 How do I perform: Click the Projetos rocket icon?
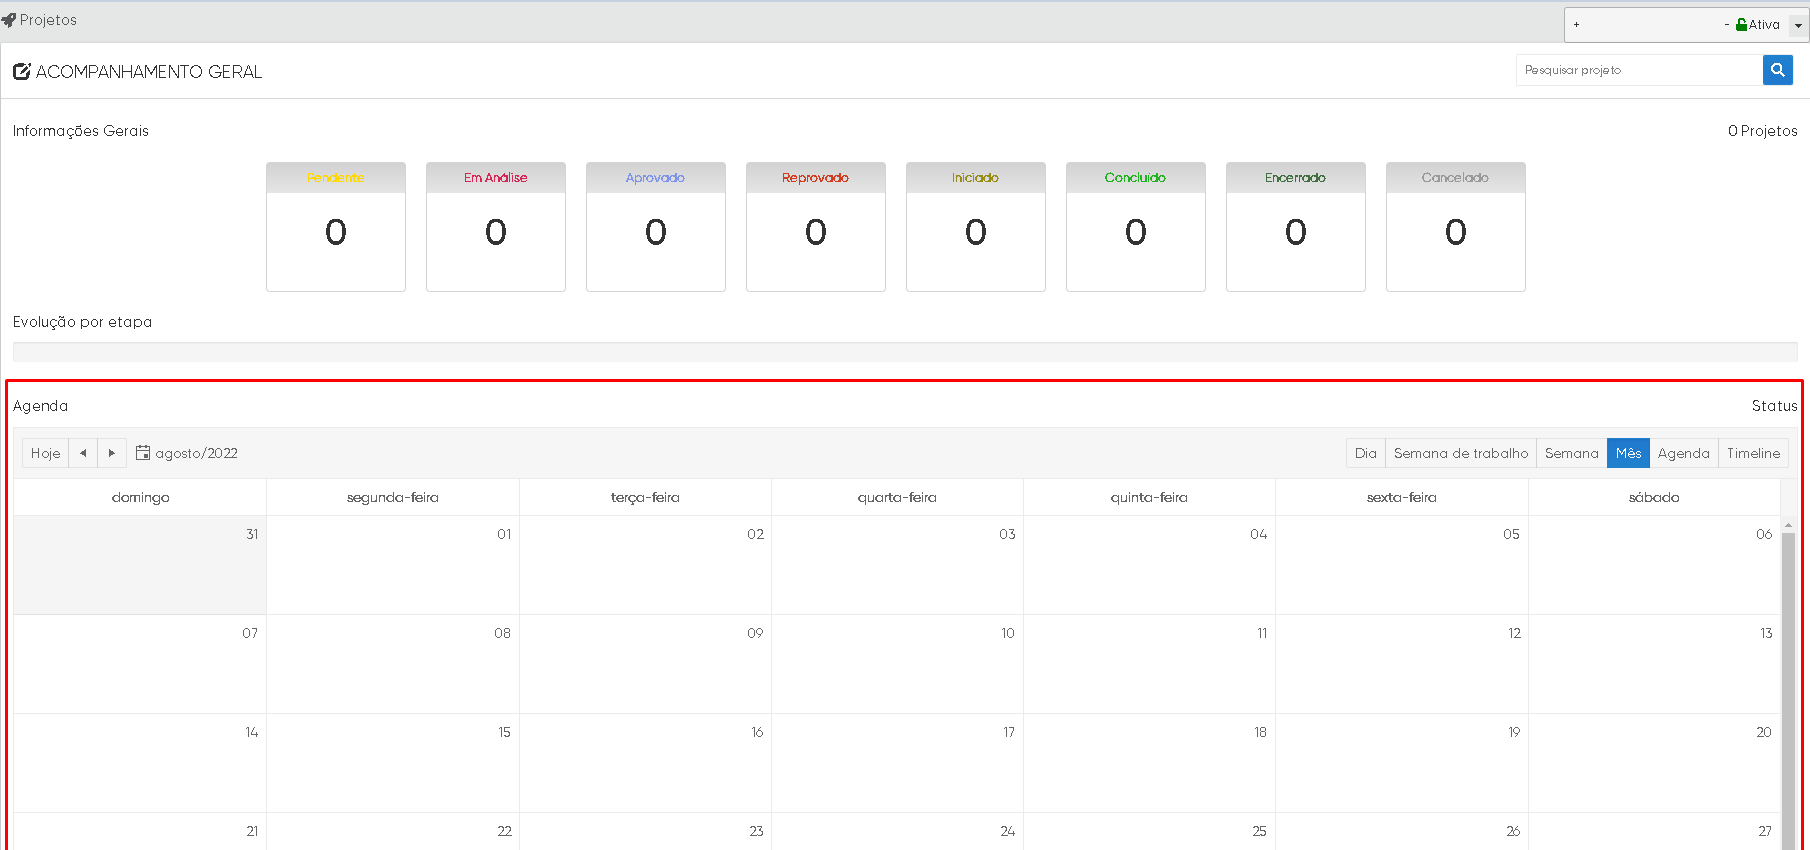pyautogui.click(x=9, y=20)
